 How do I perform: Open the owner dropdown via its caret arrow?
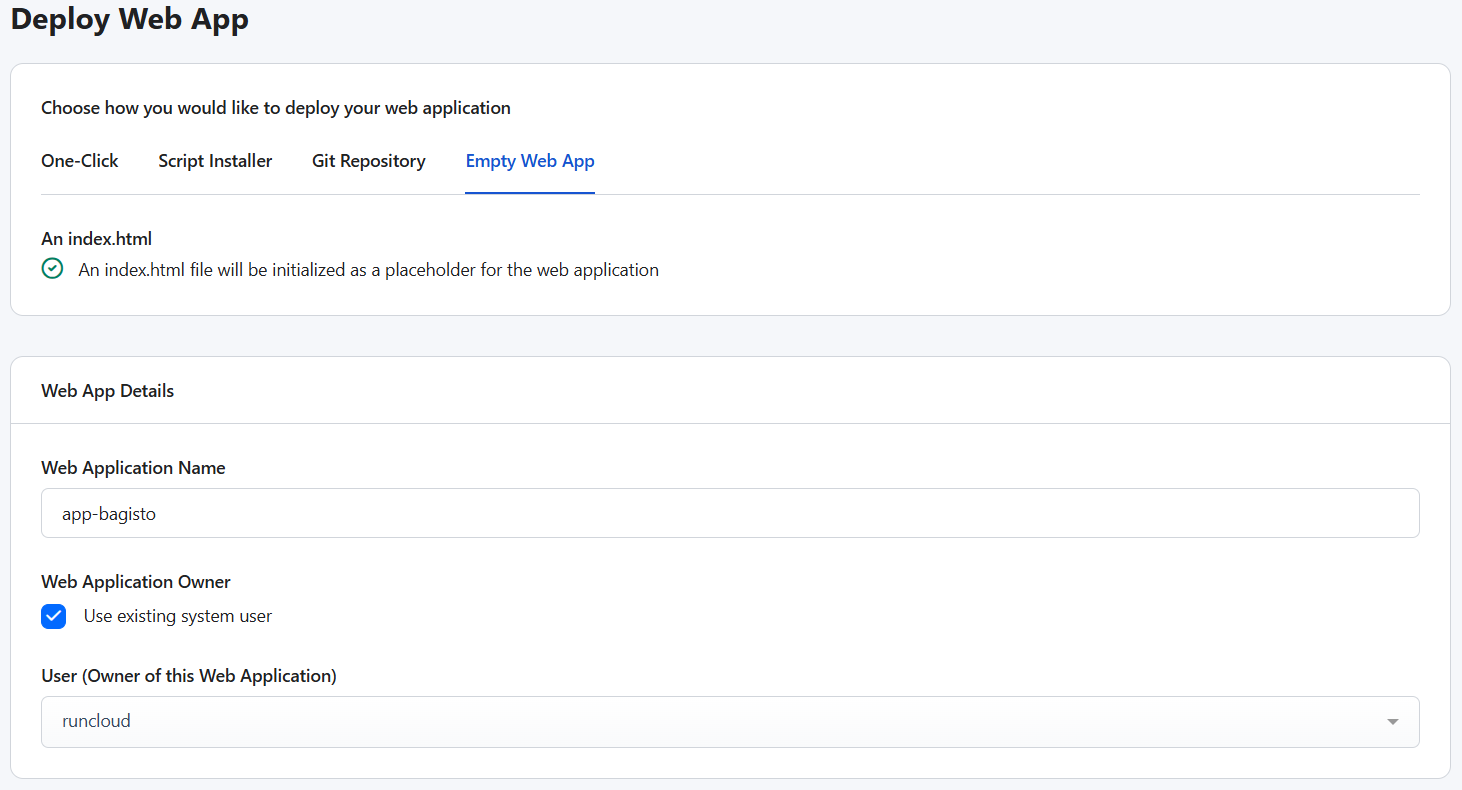coord(1392,722)
